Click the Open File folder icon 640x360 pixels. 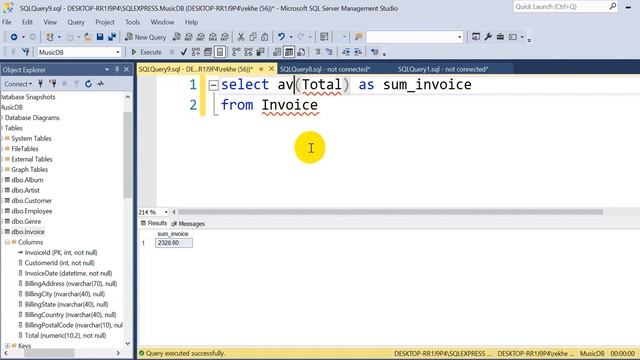tap(88, 37)
